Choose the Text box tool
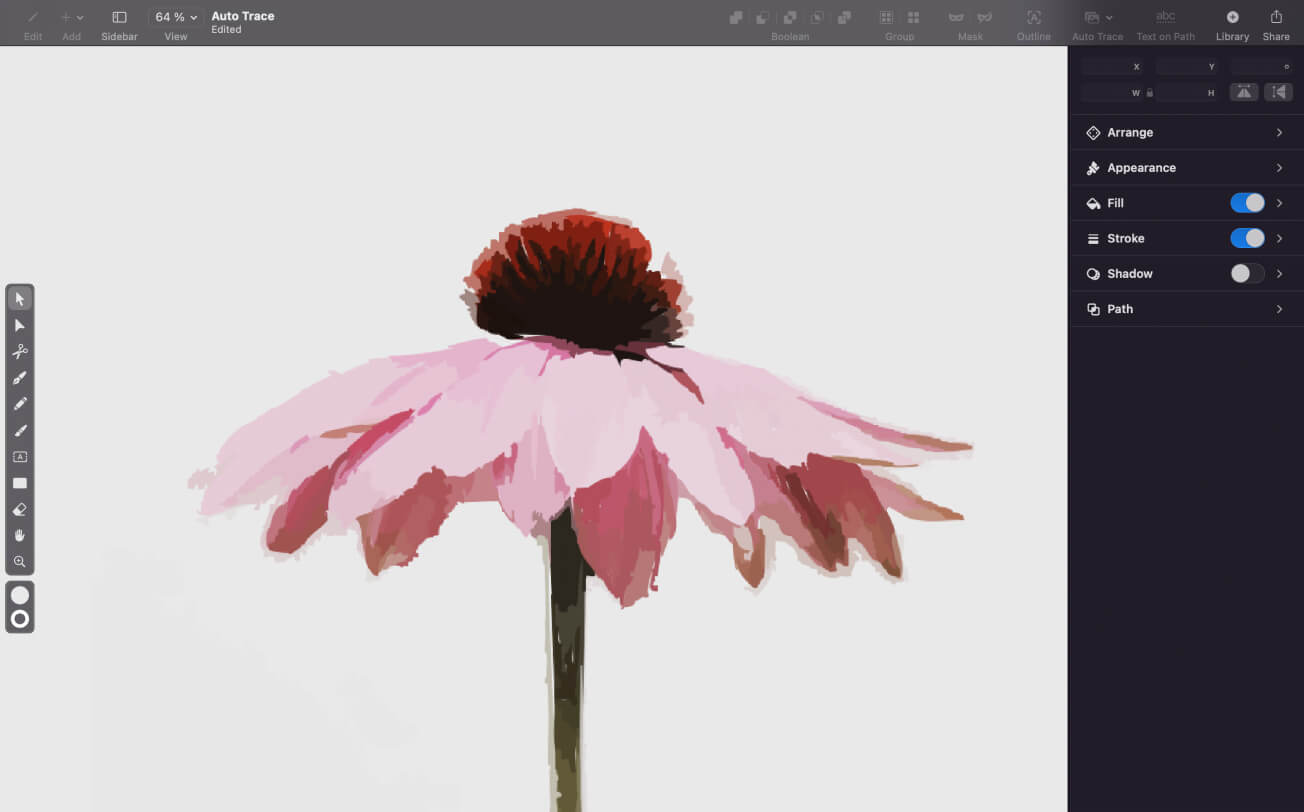Screen dimensions: 1304x812 (x=20, y=457)
